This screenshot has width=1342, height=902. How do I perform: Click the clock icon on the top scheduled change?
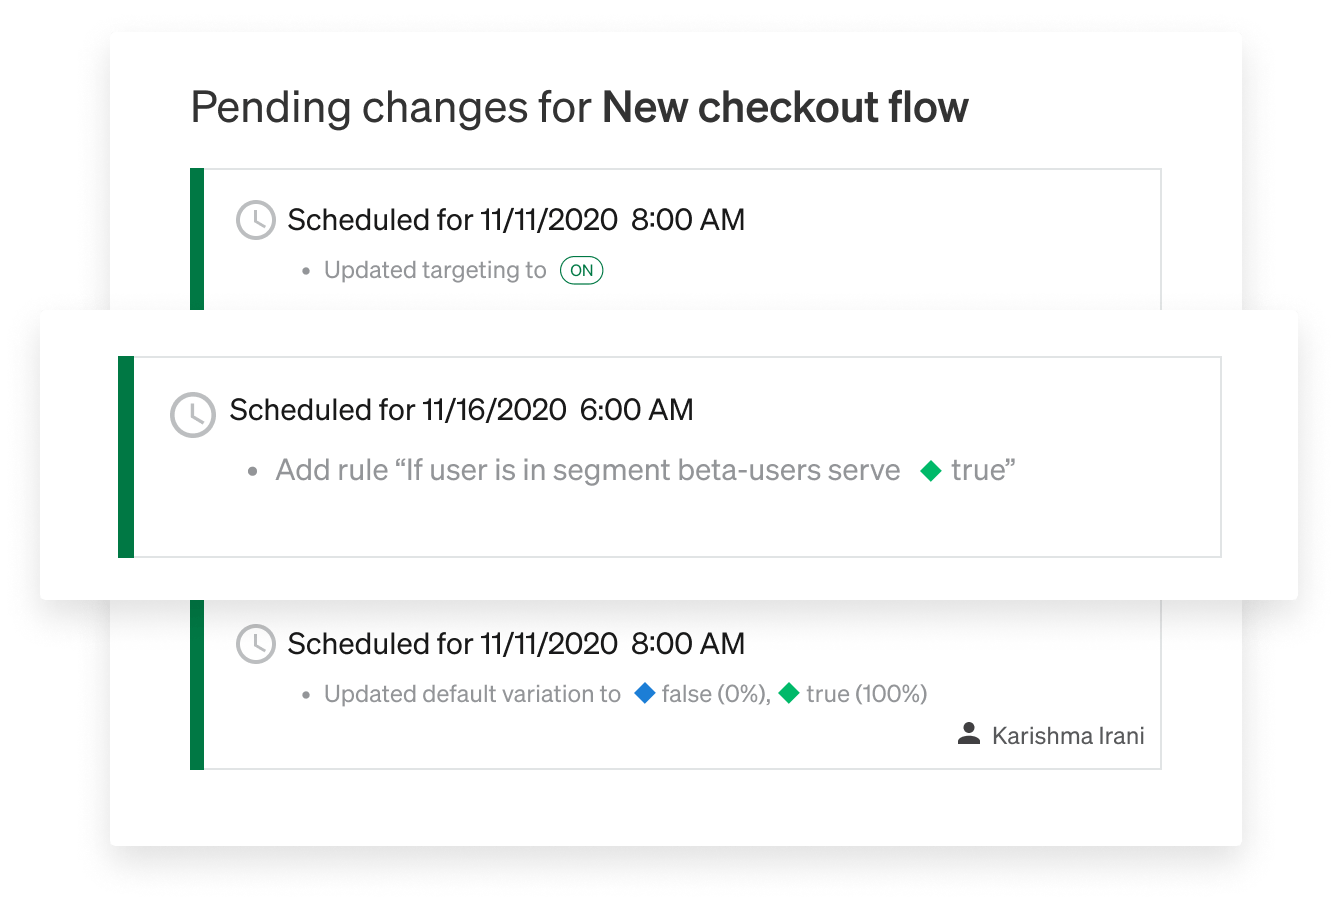pos(255,220)
